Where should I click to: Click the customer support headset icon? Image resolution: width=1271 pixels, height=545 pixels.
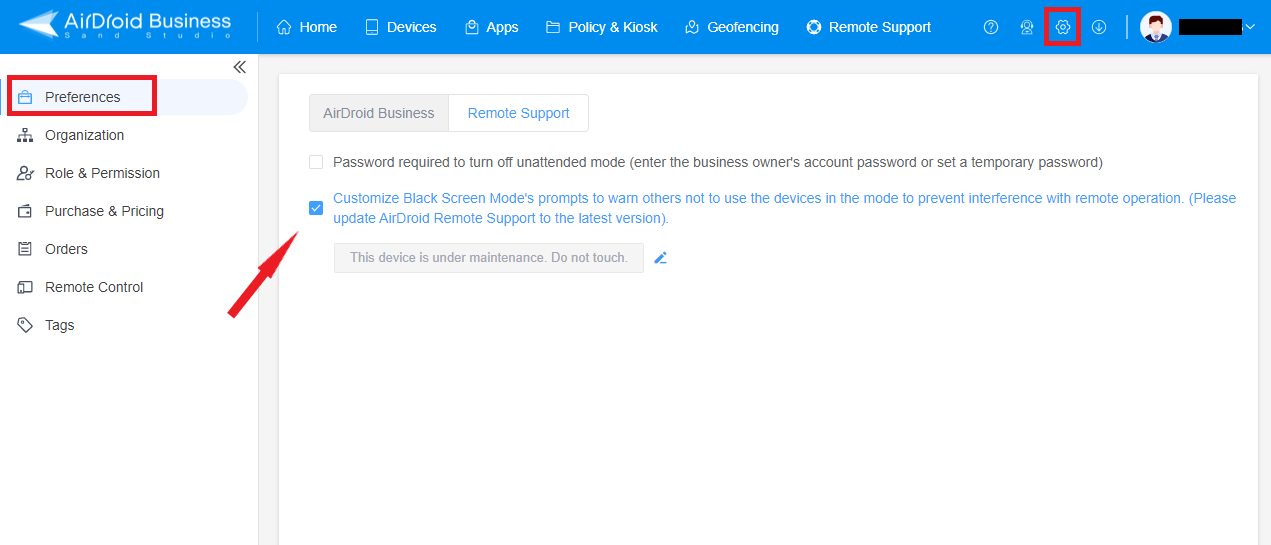[1027, 27]
